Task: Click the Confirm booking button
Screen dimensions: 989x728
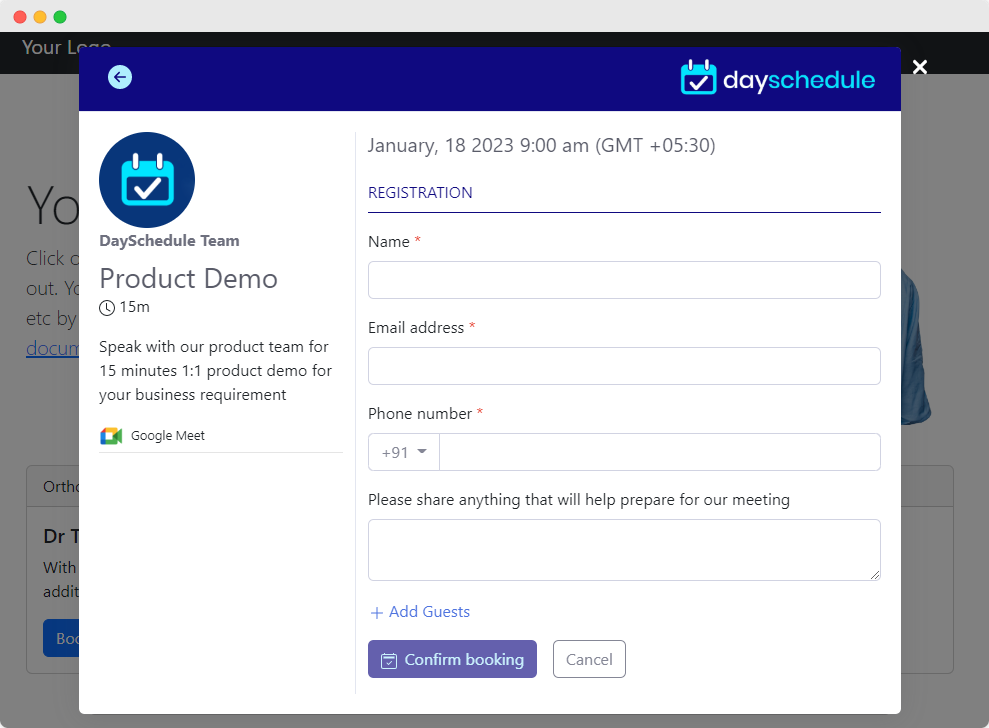Action: click(x=452, y=659)
